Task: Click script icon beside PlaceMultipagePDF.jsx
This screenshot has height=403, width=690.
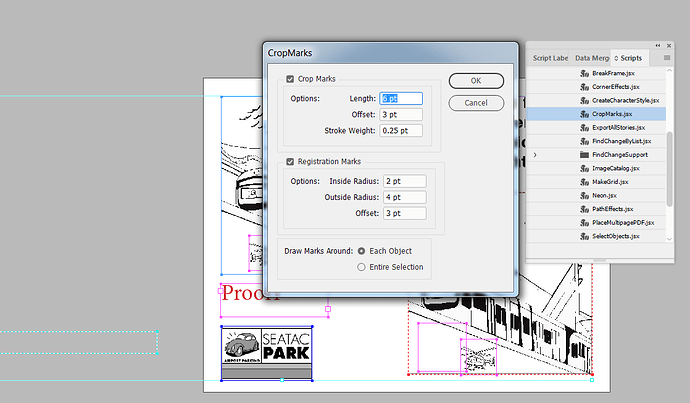Action: (584, 223)
